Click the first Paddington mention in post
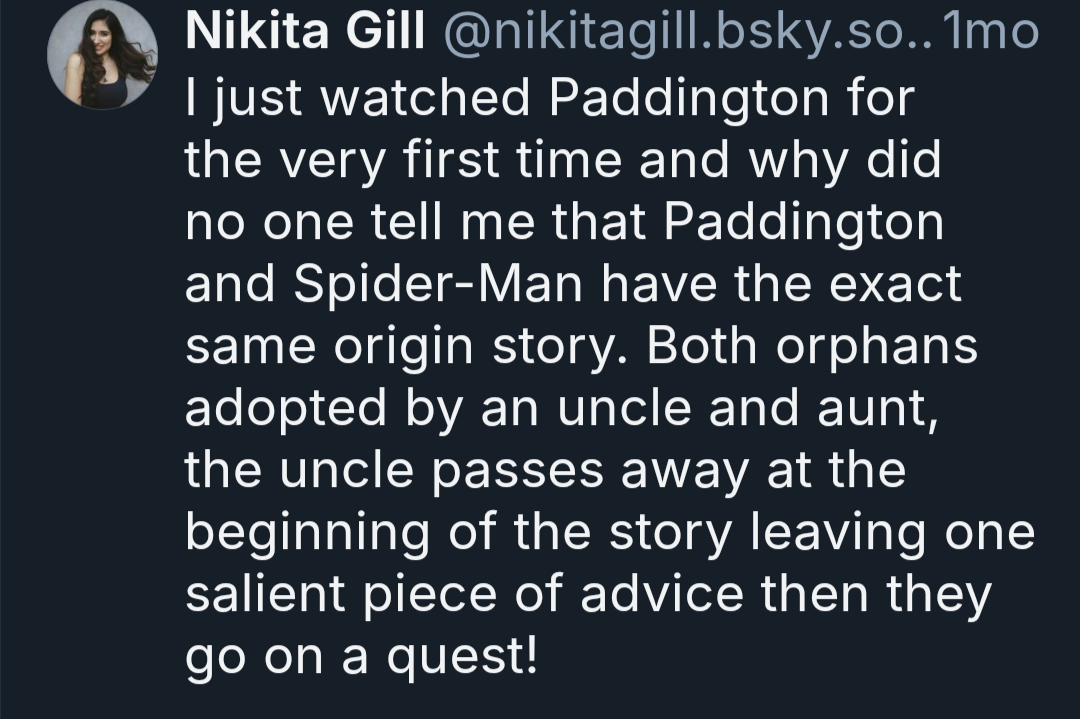The image size is (1080, 719). tap(689, 98)
